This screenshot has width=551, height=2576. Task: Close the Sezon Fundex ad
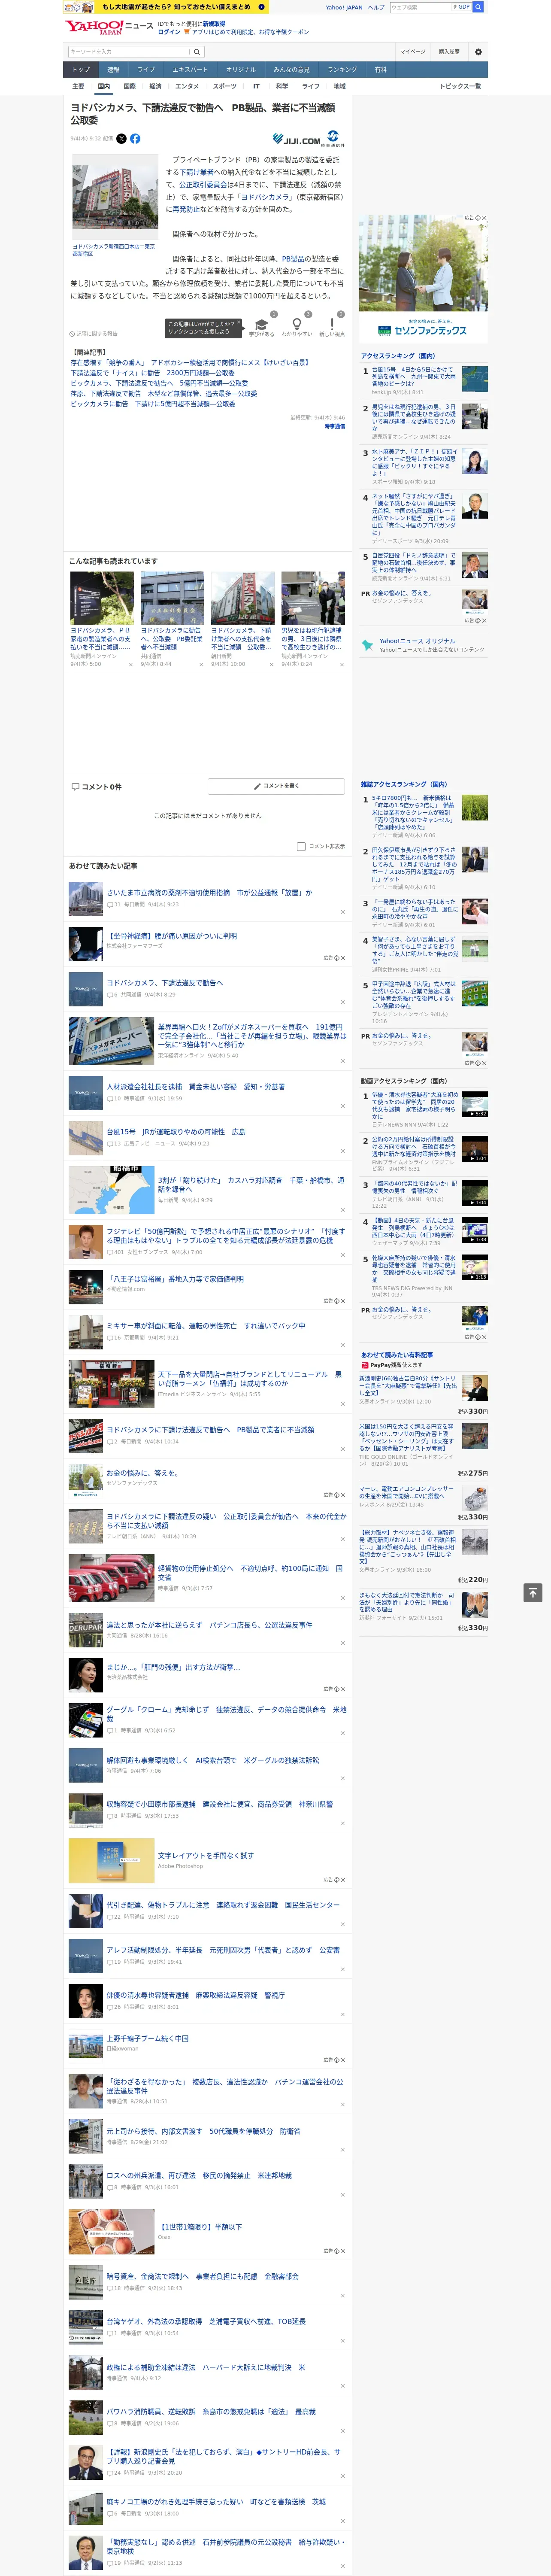484,218
